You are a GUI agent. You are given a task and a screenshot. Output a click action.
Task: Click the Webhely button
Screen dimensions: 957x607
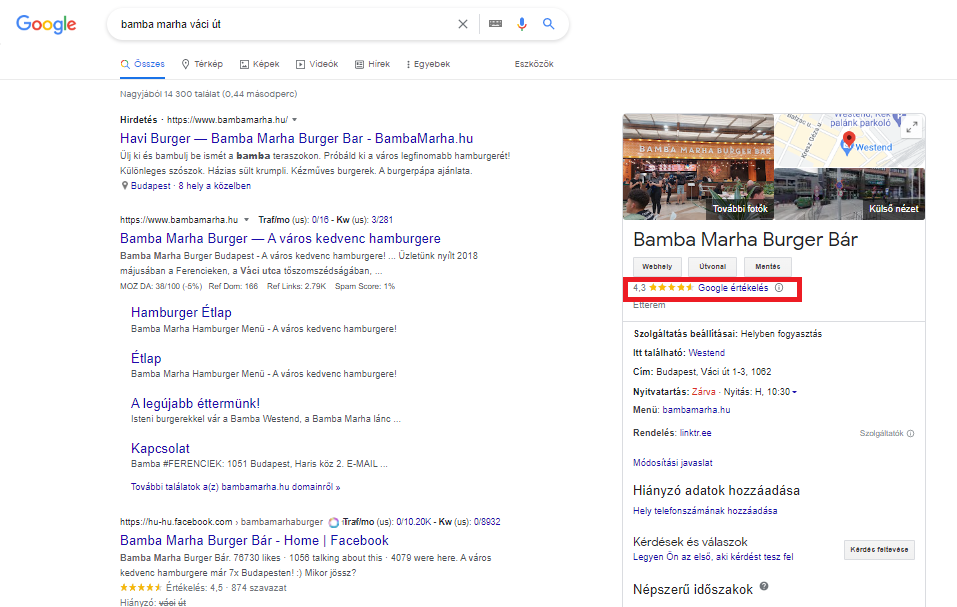656,266
